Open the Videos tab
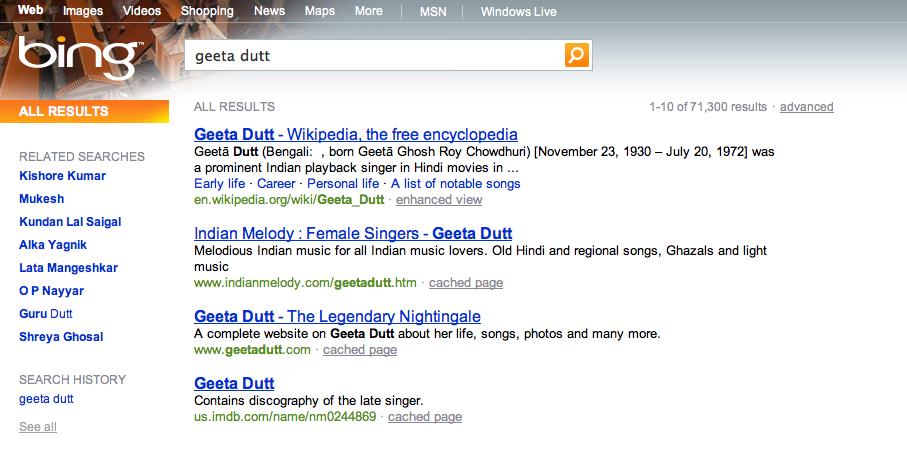The height and width of the screenshot is (458, 907). tap(142, 11)
